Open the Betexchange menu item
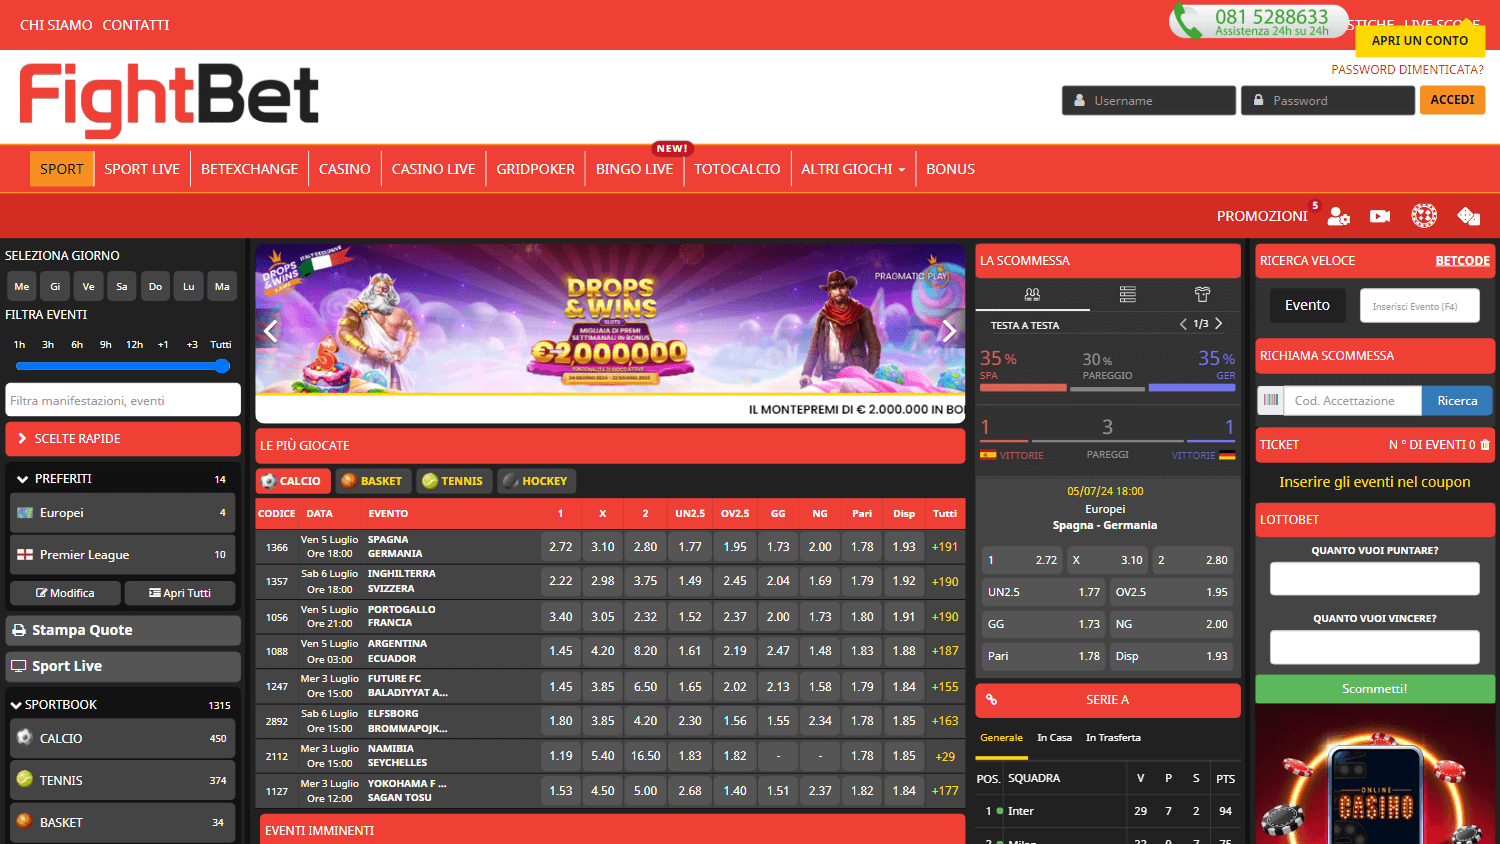Screen dimensions: 1500x844 click(249, 169)
